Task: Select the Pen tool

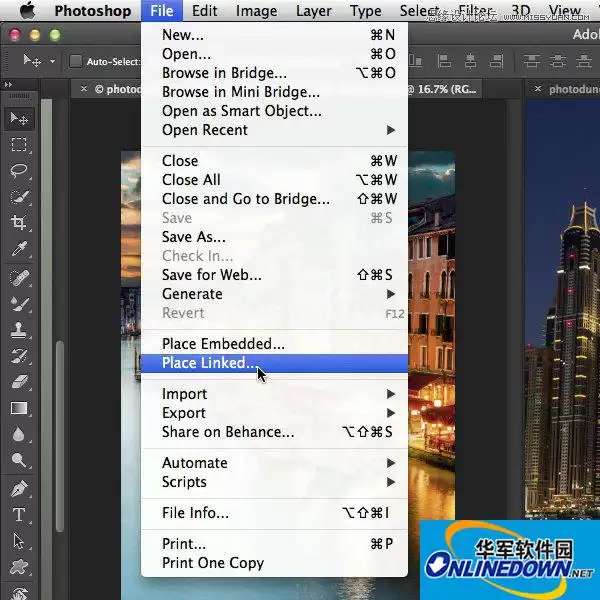Action: (x=19, y=489)
